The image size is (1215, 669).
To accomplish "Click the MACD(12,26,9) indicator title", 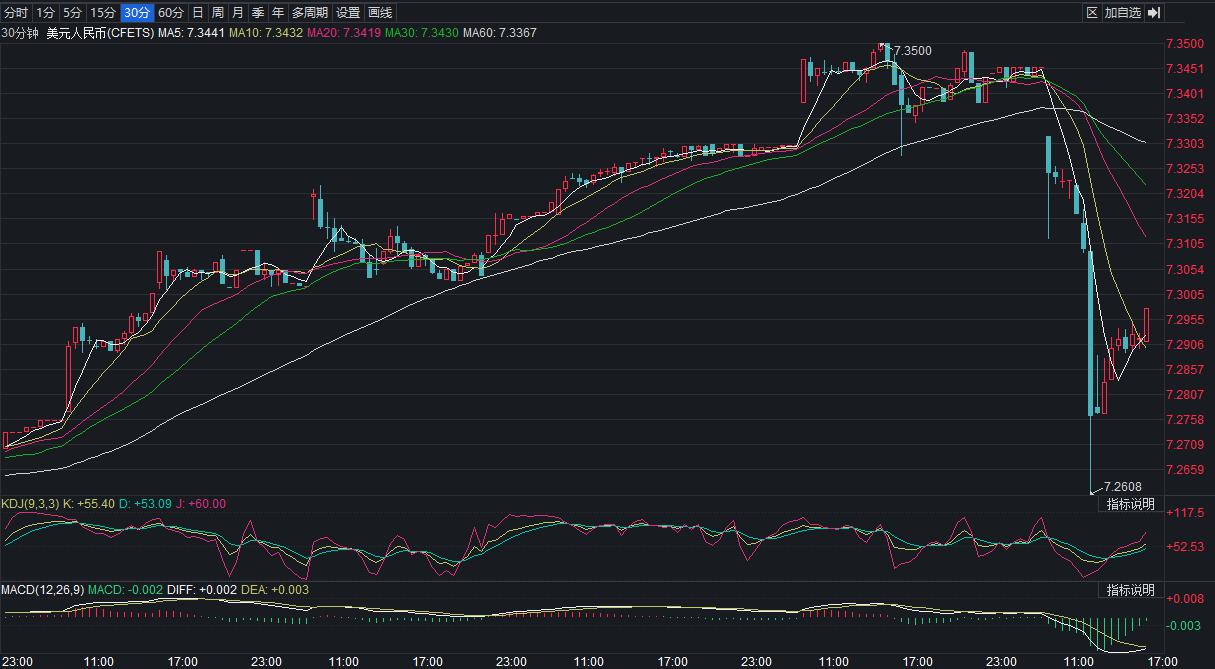I will coord(43,590).
